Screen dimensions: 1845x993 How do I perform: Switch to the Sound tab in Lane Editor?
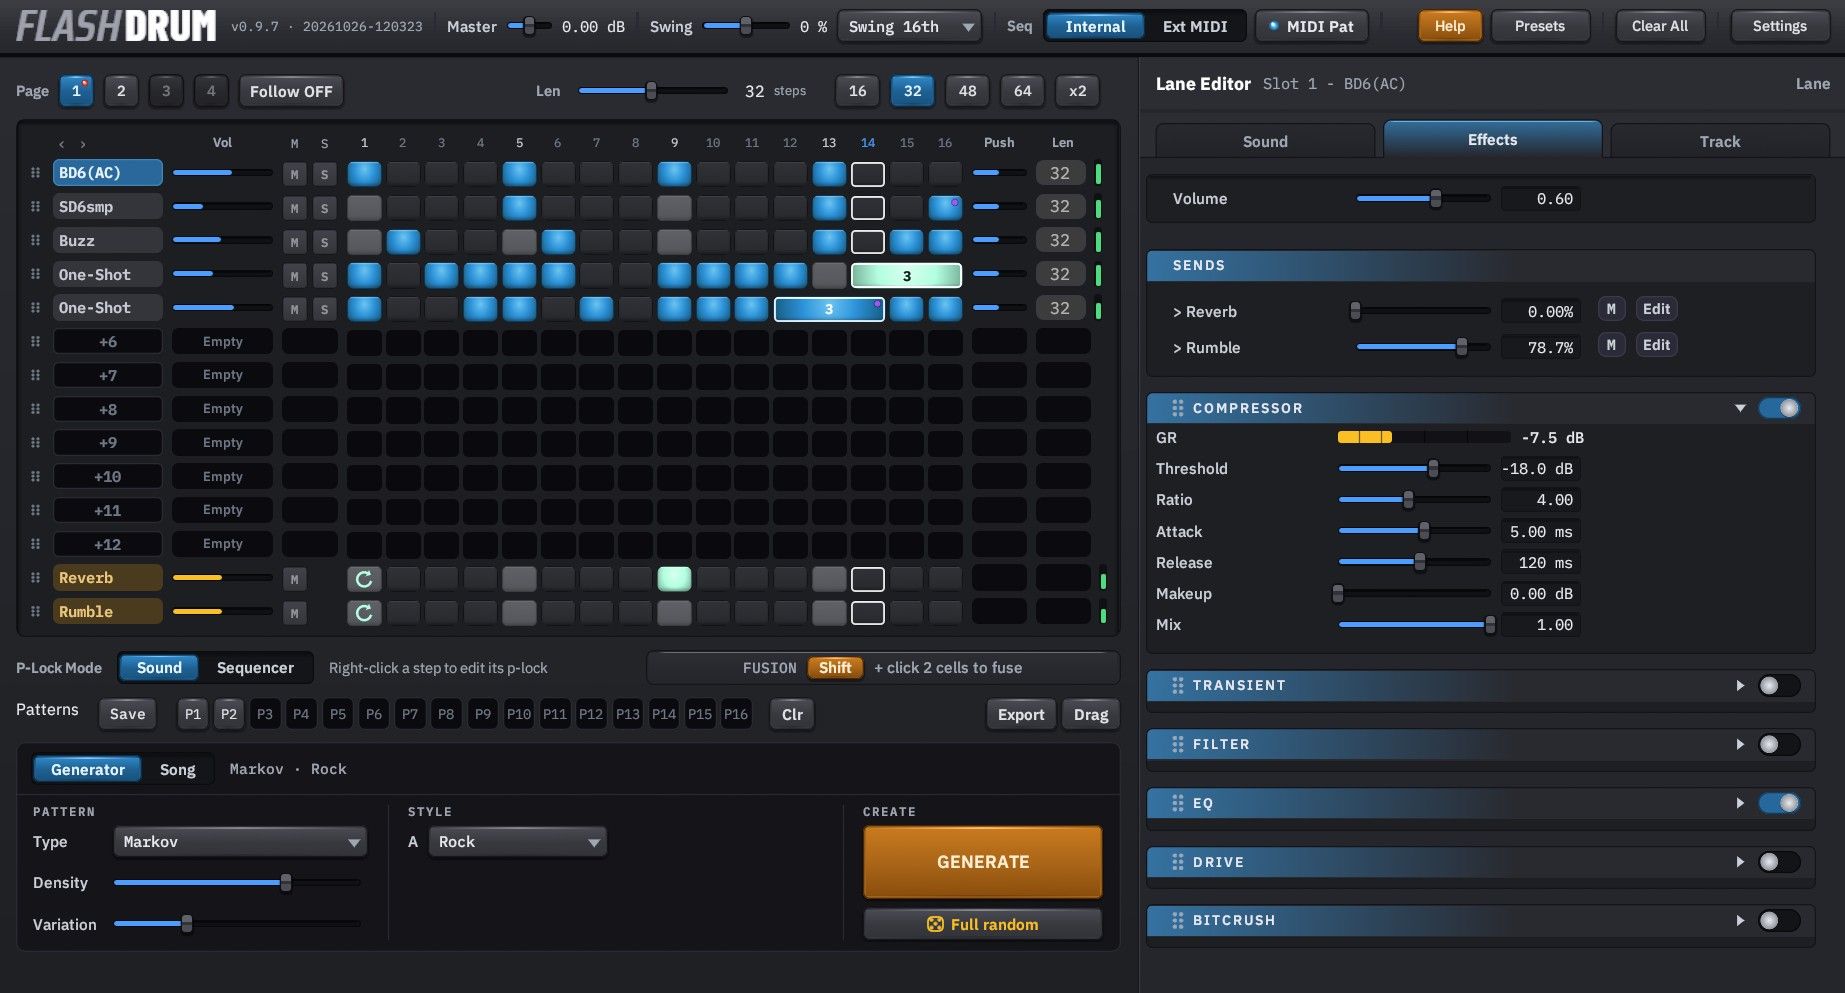pos(1265,141)
